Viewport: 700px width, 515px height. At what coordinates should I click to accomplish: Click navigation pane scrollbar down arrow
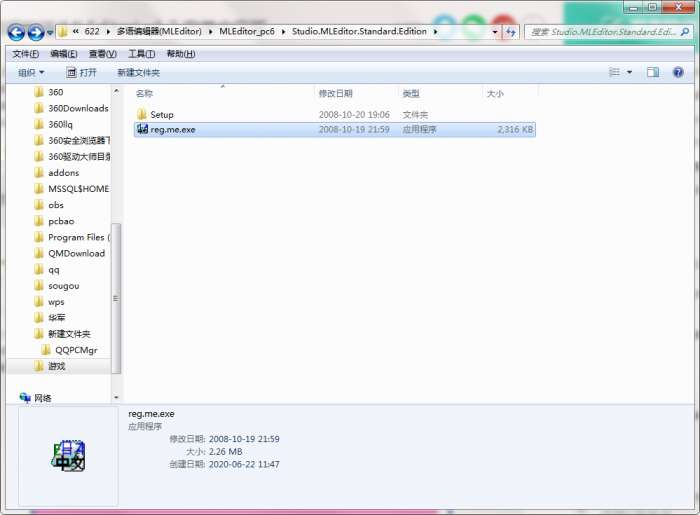click(x=116, y=397)
